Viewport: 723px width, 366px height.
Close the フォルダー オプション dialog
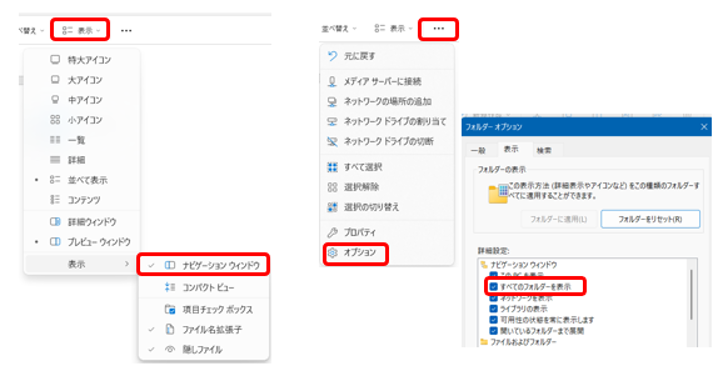tap(704, 127)
